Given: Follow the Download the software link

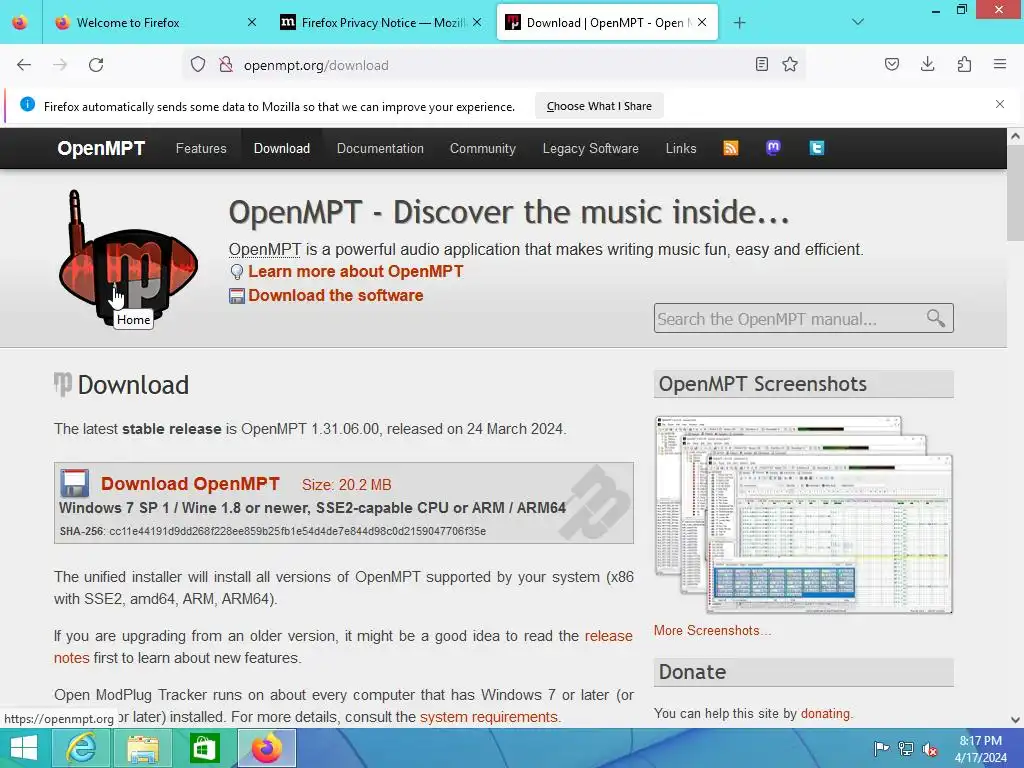Looking at the screenshot, I should click(336, 295).
